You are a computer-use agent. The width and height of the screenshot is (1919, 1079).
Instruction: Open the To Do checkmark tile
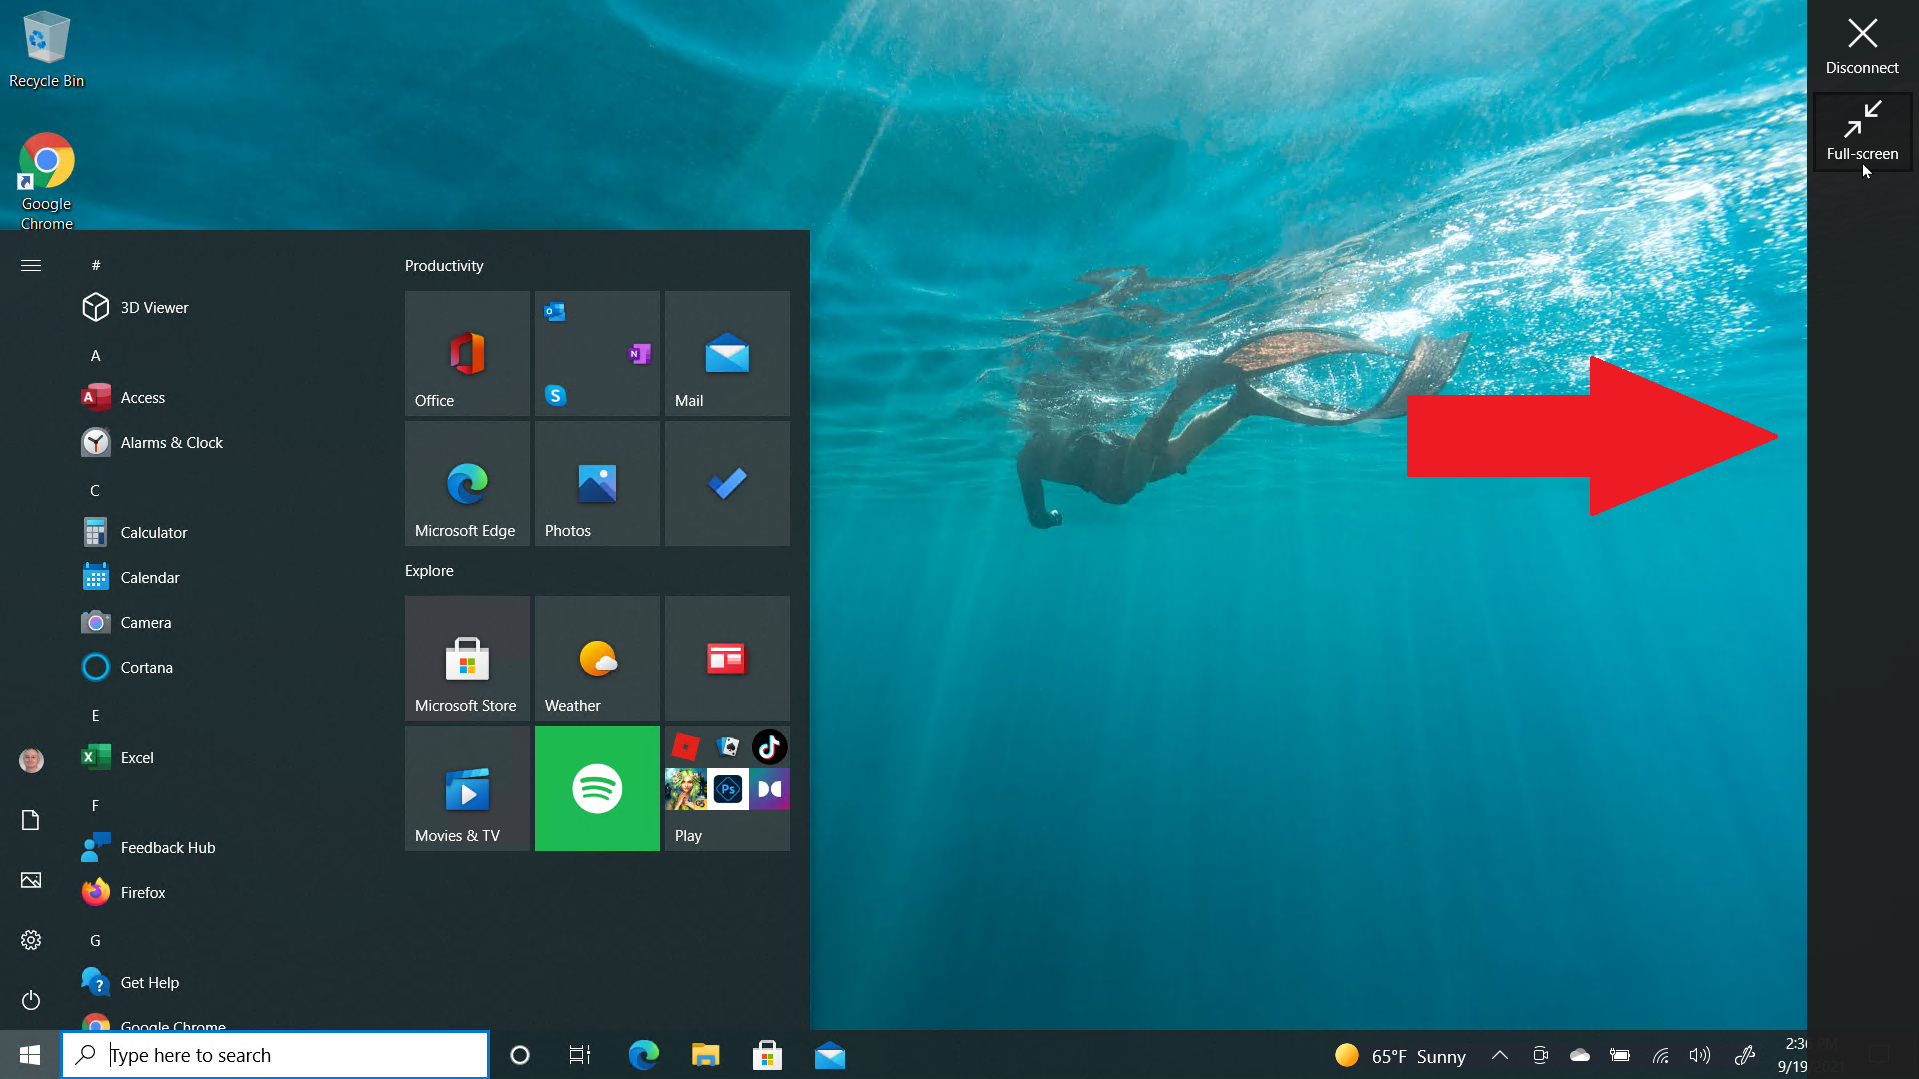[727, 483]
